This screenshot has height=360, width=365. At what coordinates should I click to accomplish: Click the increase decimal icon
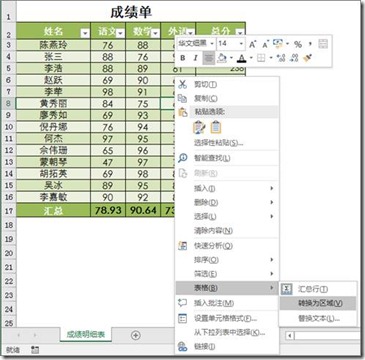click(x=281, y=58)
